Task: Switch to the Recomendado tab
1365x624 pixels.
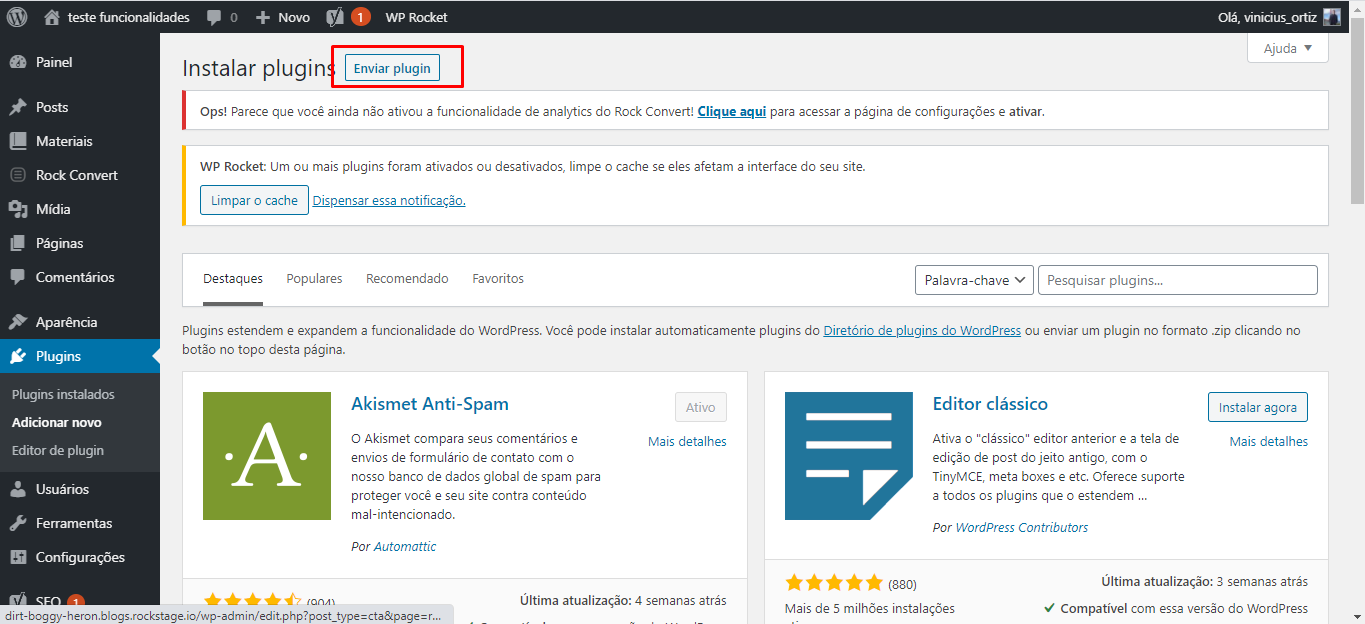Action: coord(407,279)
